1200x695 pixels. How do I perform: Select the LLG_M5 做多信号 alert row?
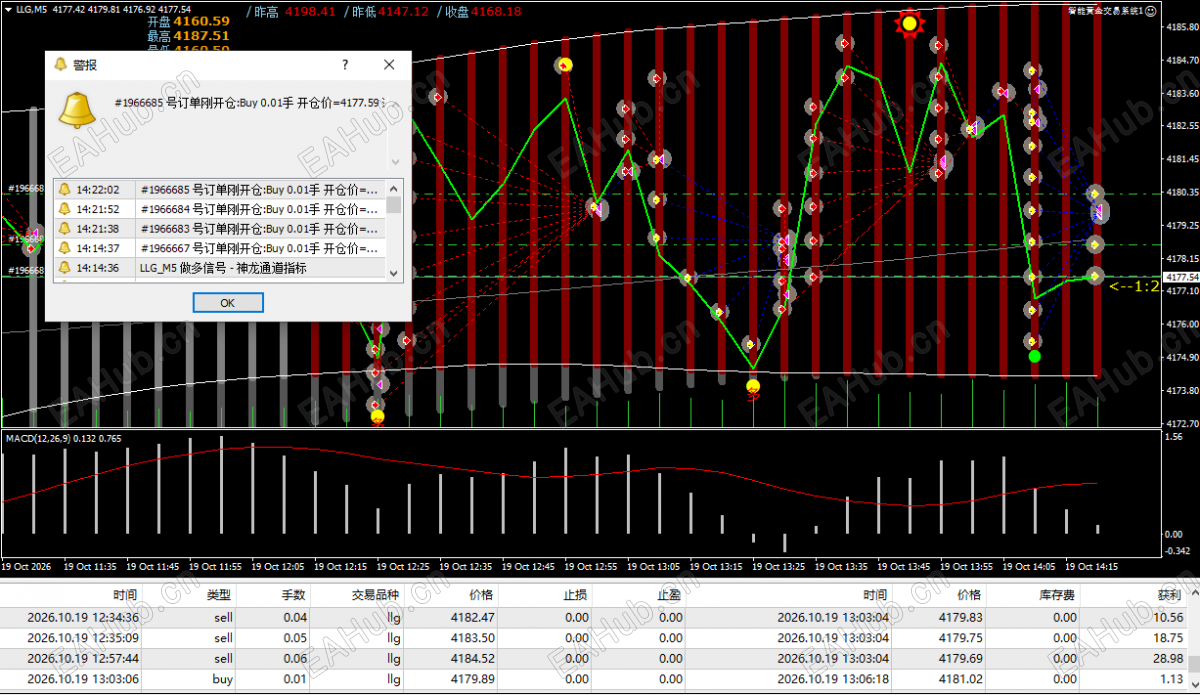pyautogui.click(x=220, y=267)
